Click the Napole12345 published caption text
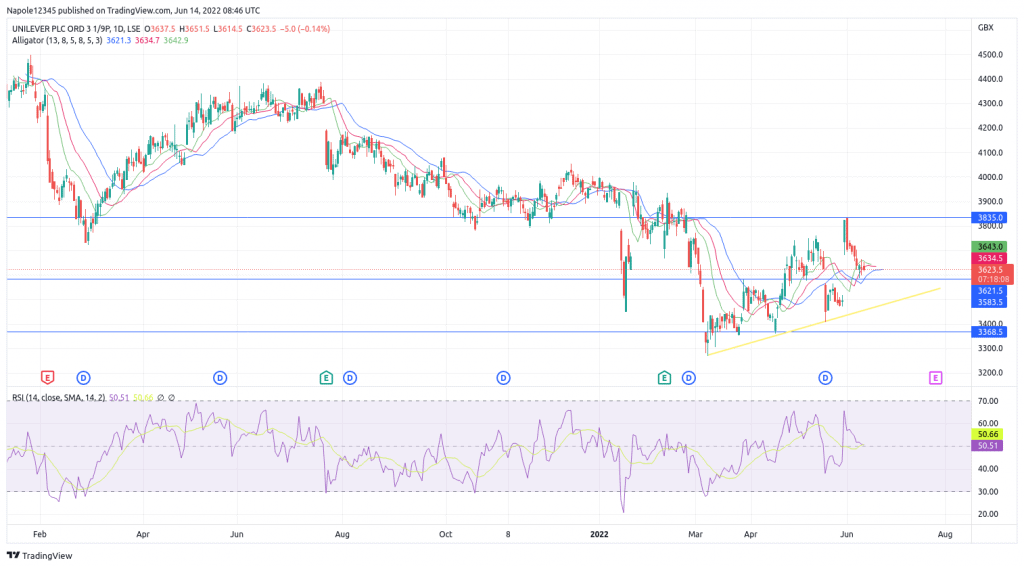The height and width of the screenshot is (567, 1024). point(133,10)
